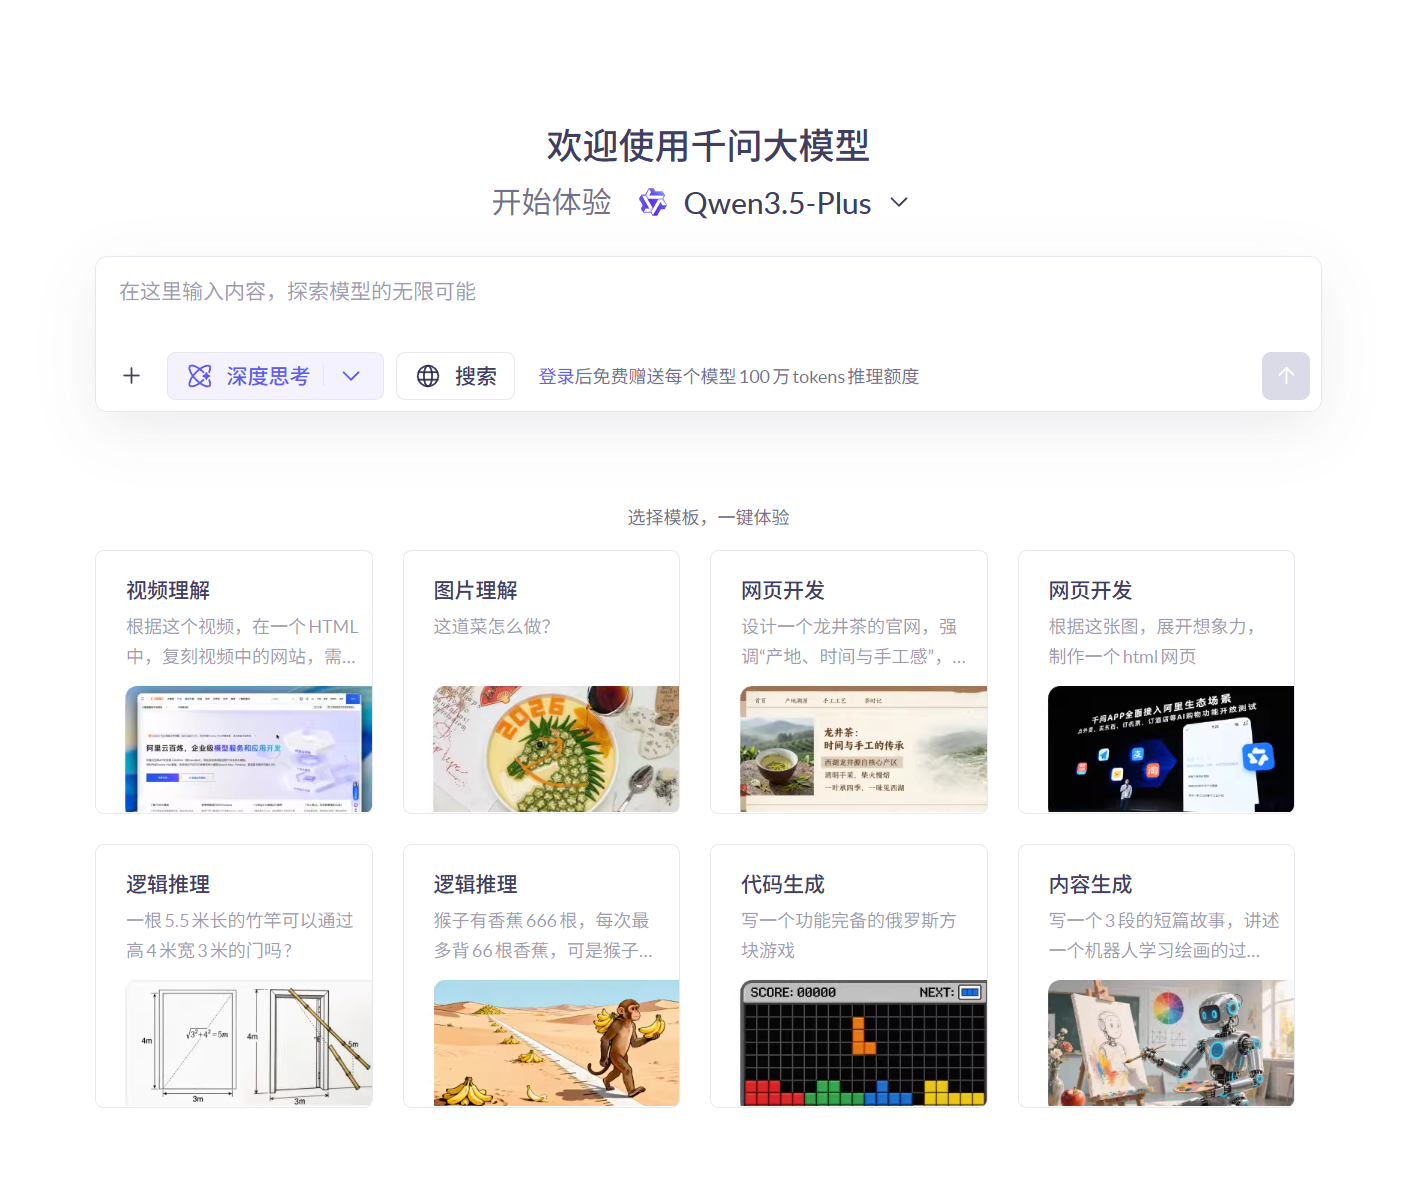Open the bamboo pole 逻辑推理 template
This screenshot has height=1179, width=1410.
pyautogui.click(x=233, y=975)
